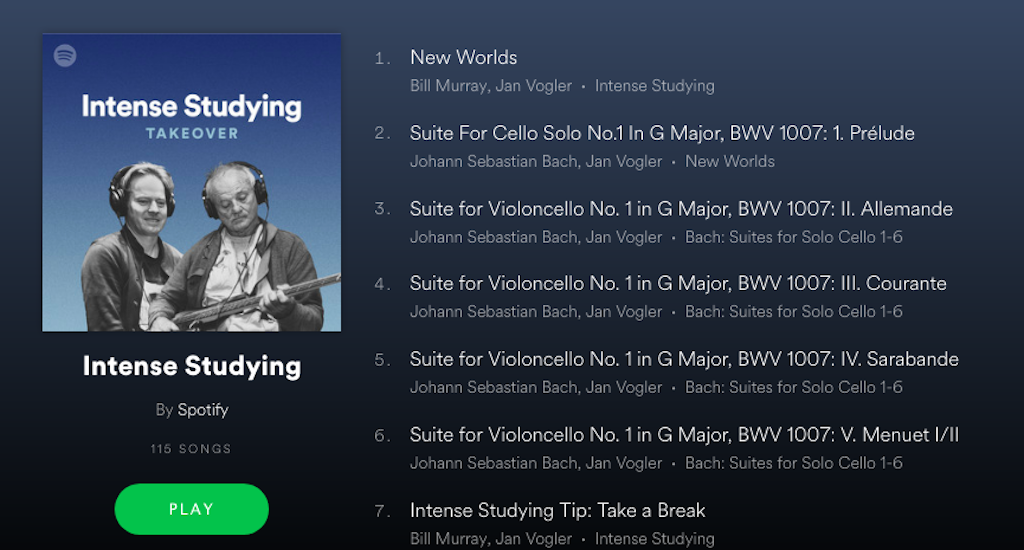Open Jan Vogler artist link on track 4
Viewport: 1024px width, 550px height.
622,312
